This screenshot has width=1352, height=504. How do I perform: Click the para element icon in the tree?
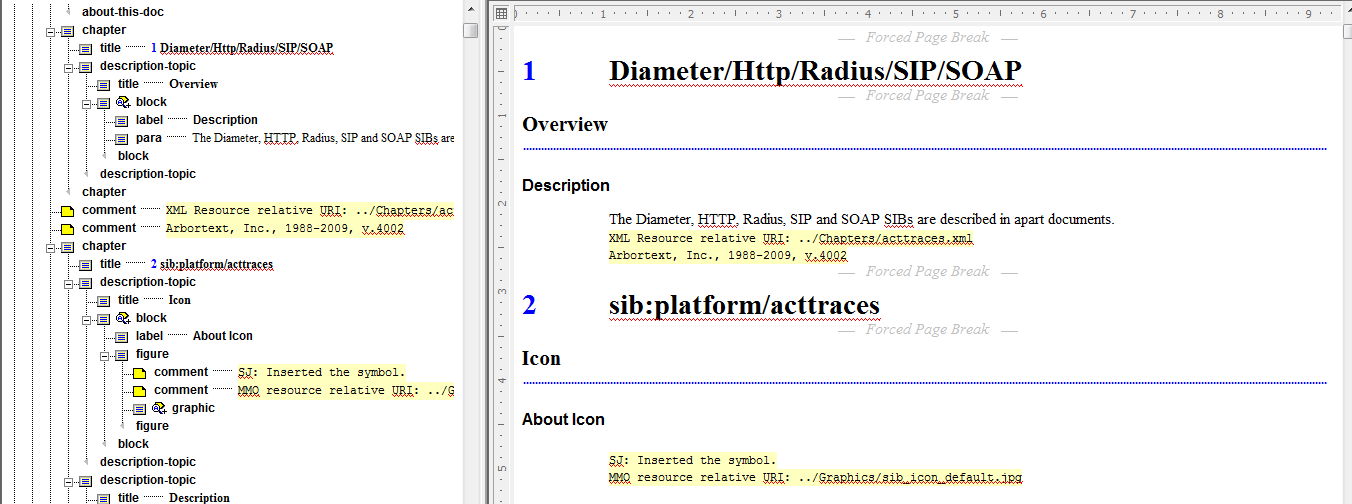point(122,138)
